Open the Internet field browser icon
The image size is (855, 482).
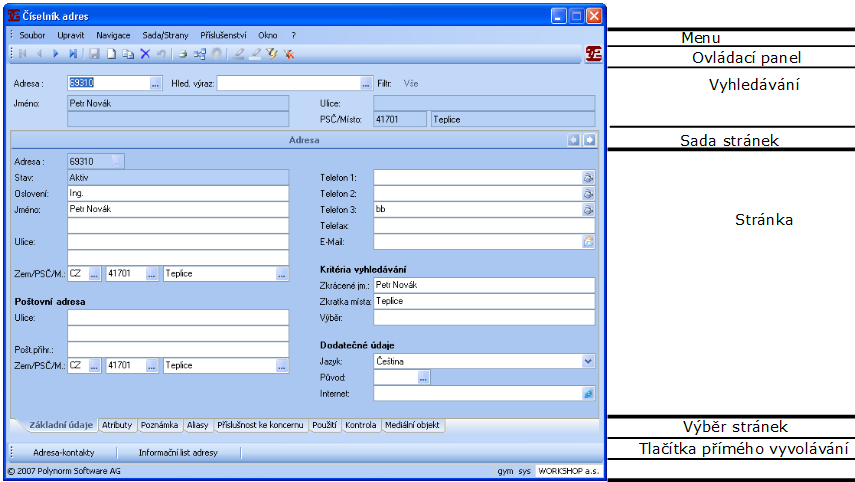pos(588,394)
